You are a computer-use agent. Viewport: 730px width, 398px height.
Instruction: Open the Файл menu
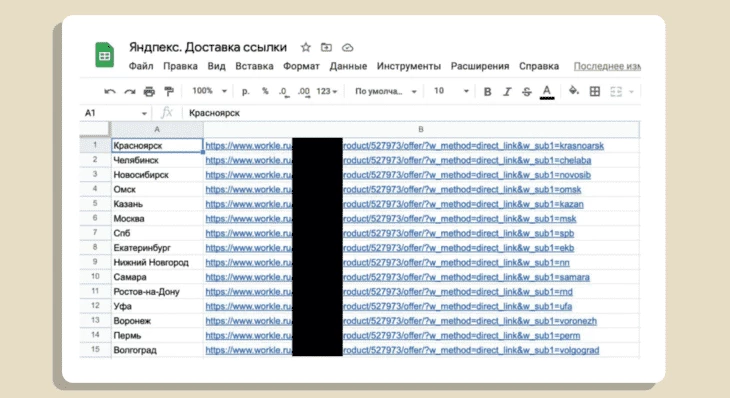point(141,66)
